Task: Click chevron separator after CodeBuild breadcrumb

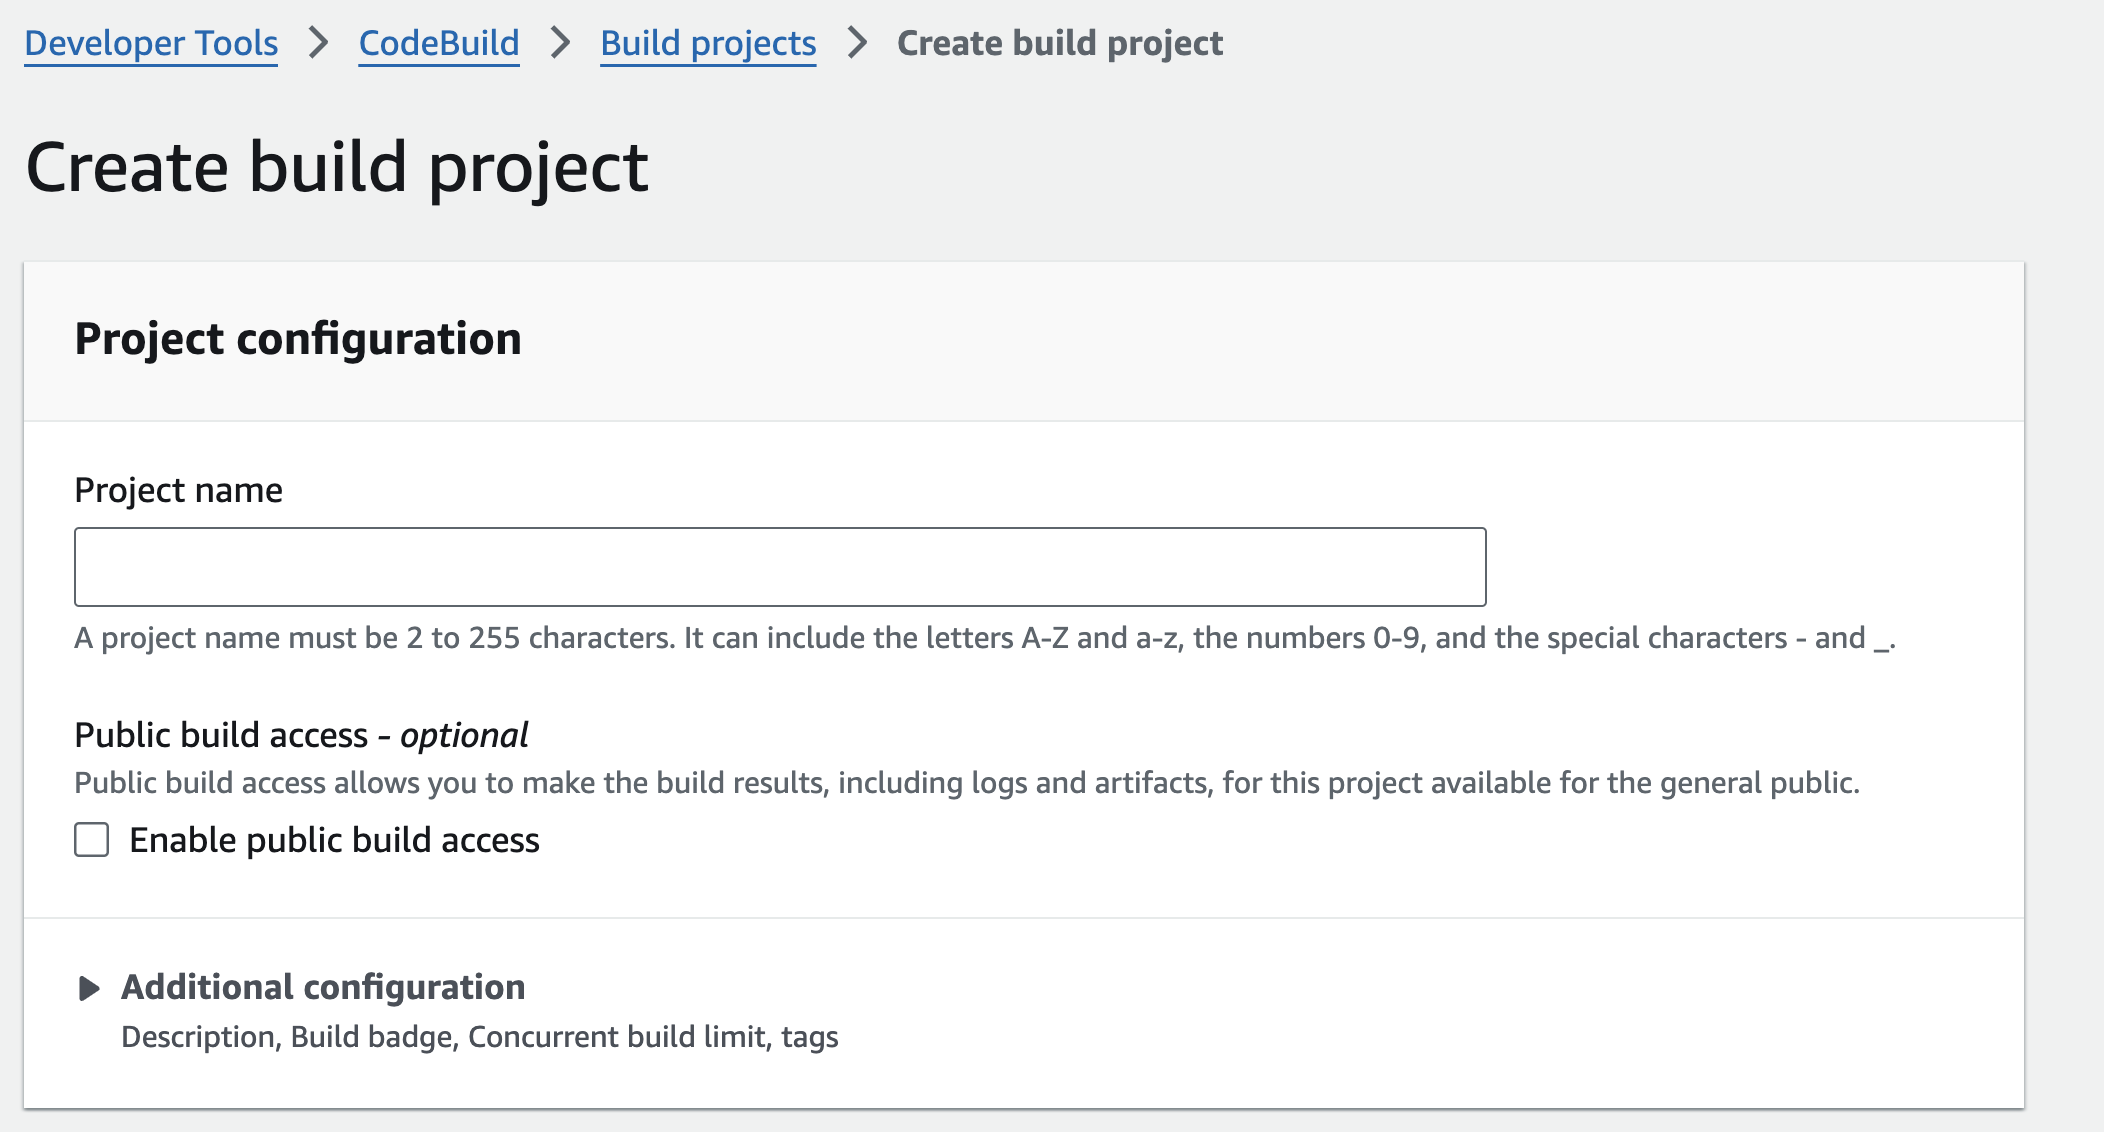Action: click(560, 43)
